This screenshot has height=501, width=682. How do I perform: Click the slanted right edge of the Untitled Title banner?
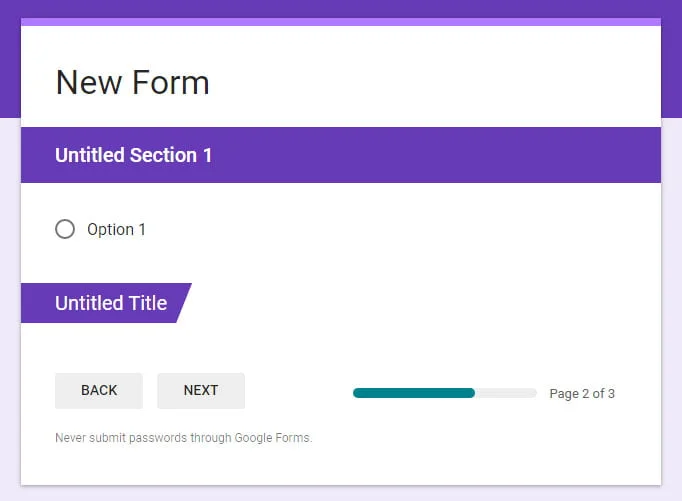pyautogui.click(x=183, y=303)
